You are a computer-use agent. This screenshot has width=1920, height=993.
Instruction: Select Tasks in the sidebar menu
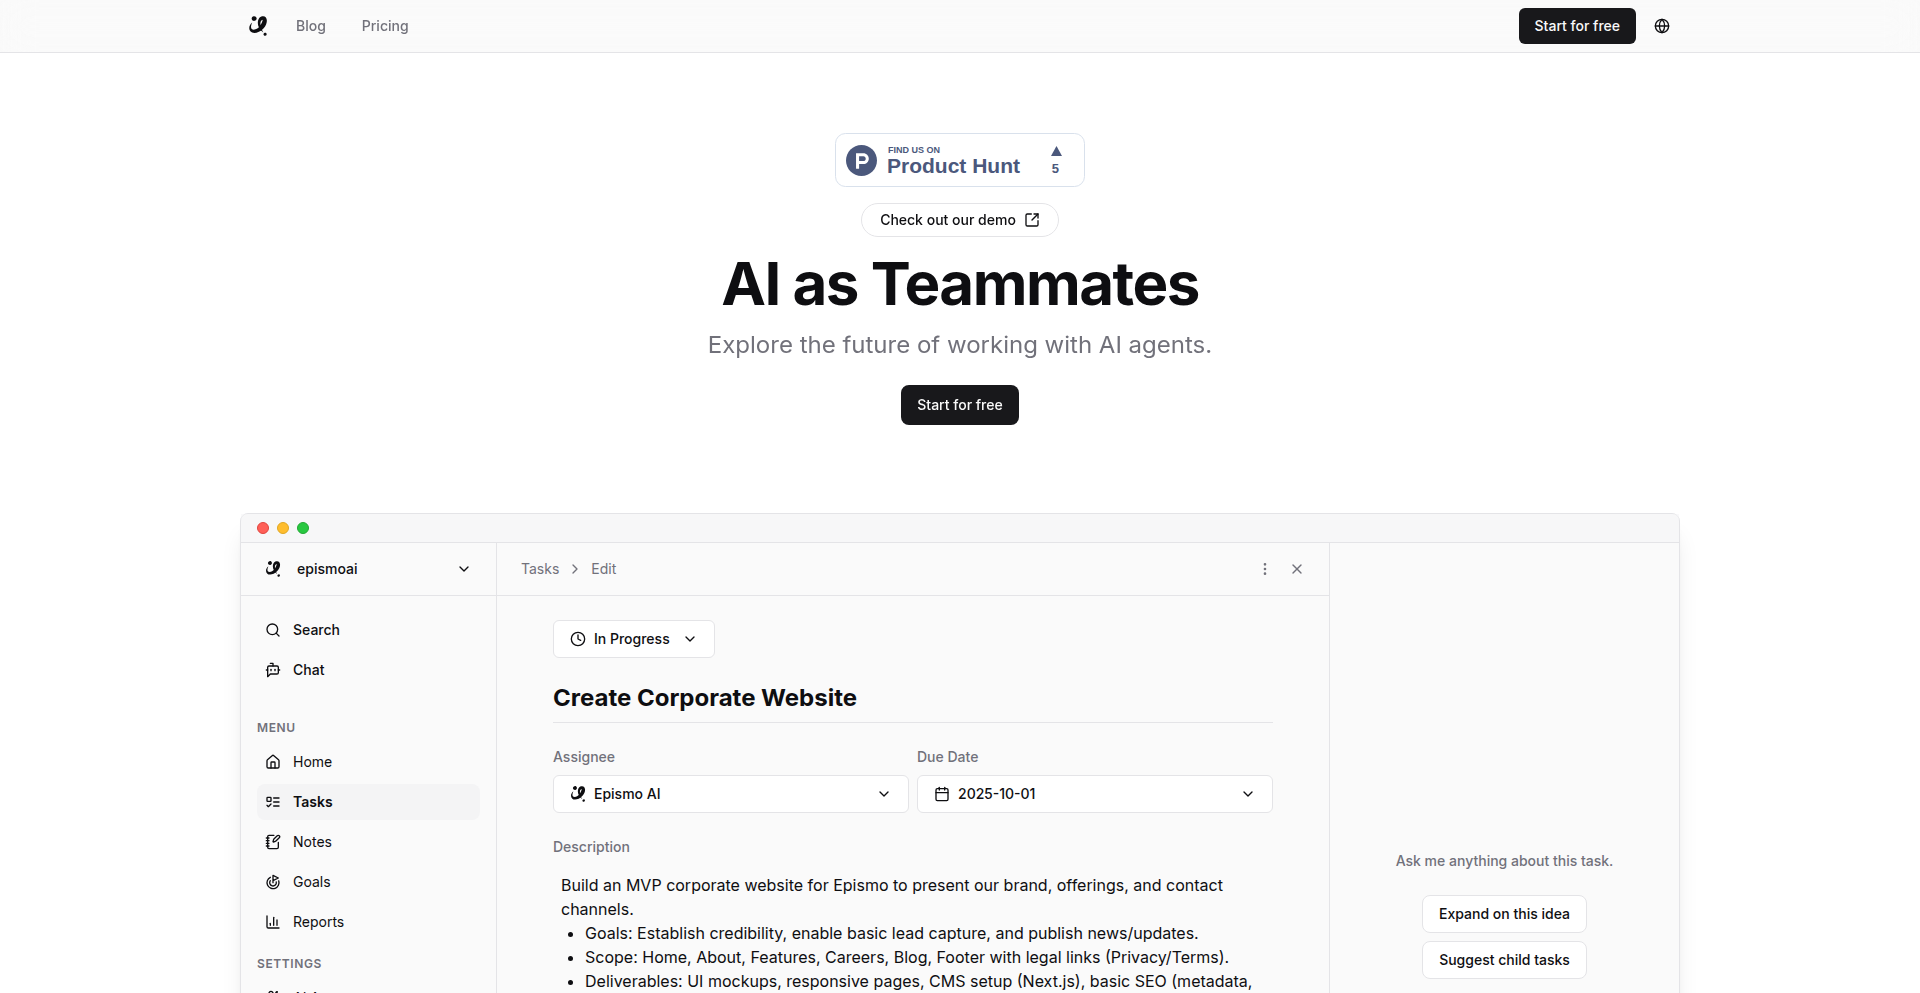[x=368, y=802]
